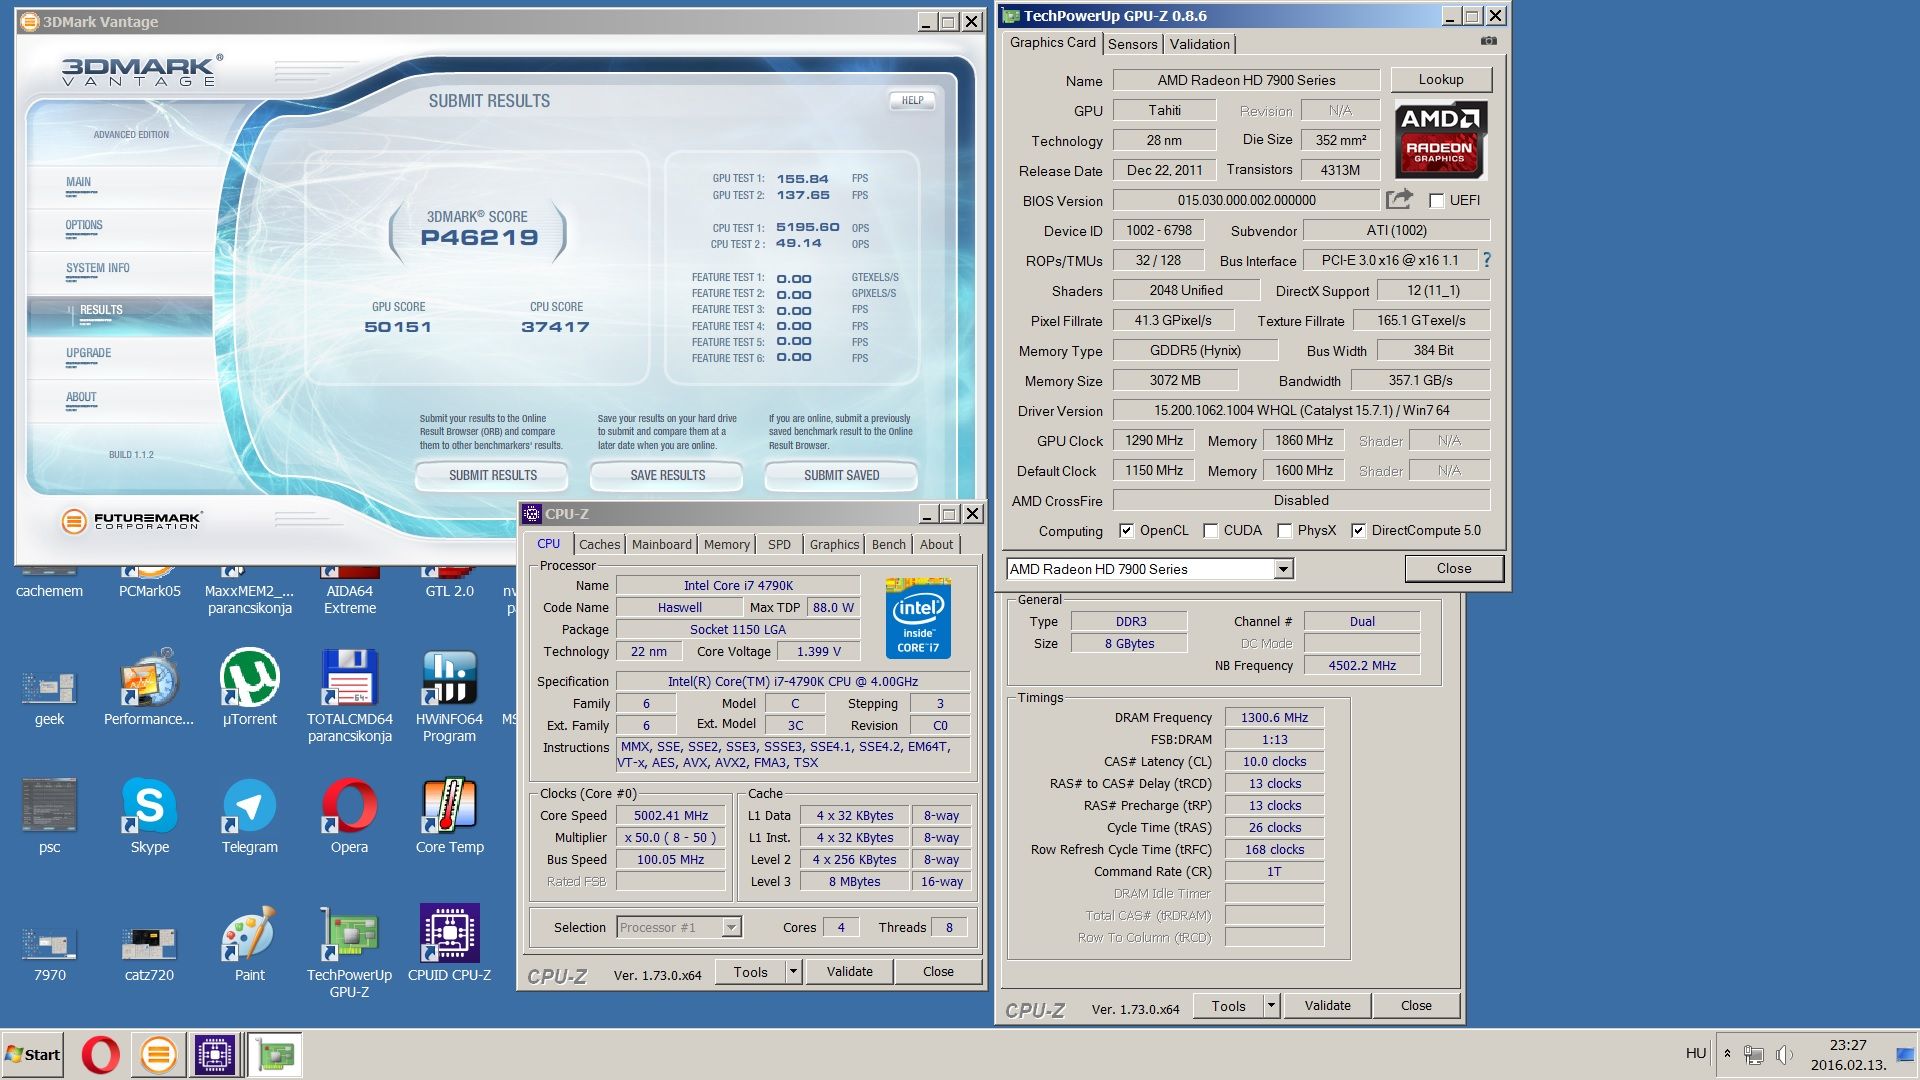The width and height of the screenshot is (1920, 1080).
Task: Expand the Processor #1 selection dropdown
Action: (731, 927)
